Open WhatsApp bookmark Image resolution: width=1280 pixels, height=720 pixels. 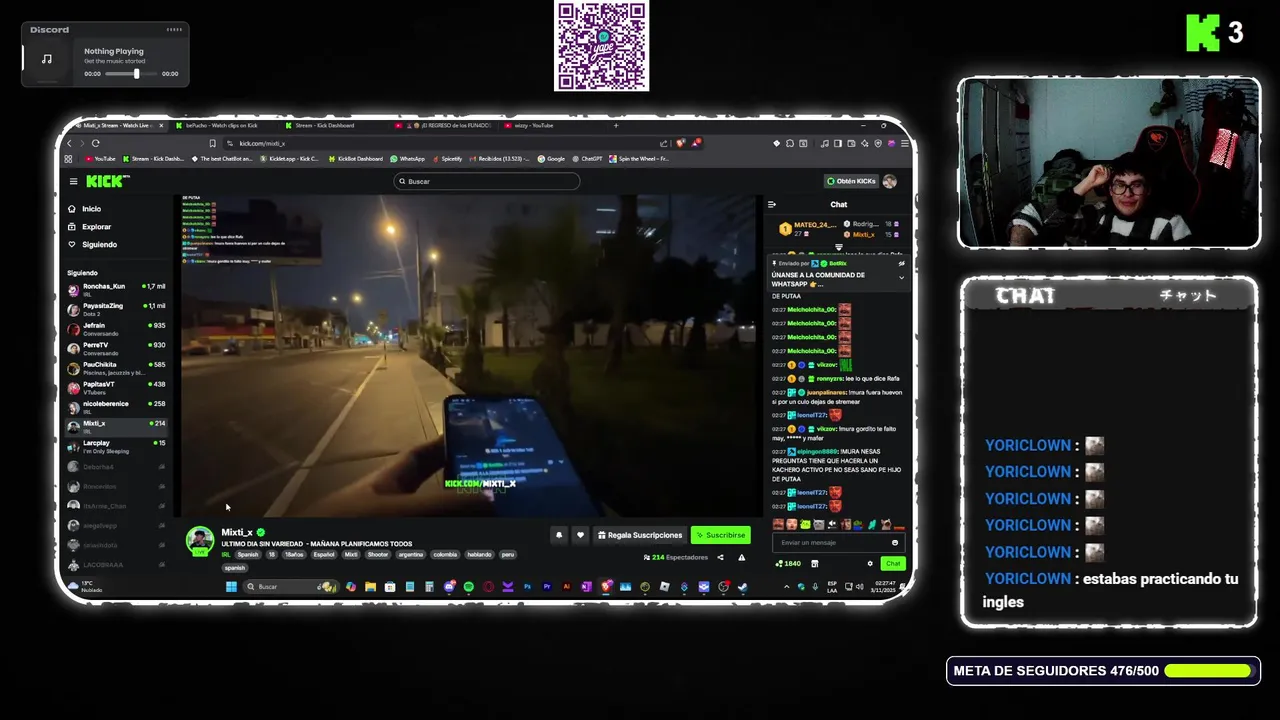[x=407, y=158]
